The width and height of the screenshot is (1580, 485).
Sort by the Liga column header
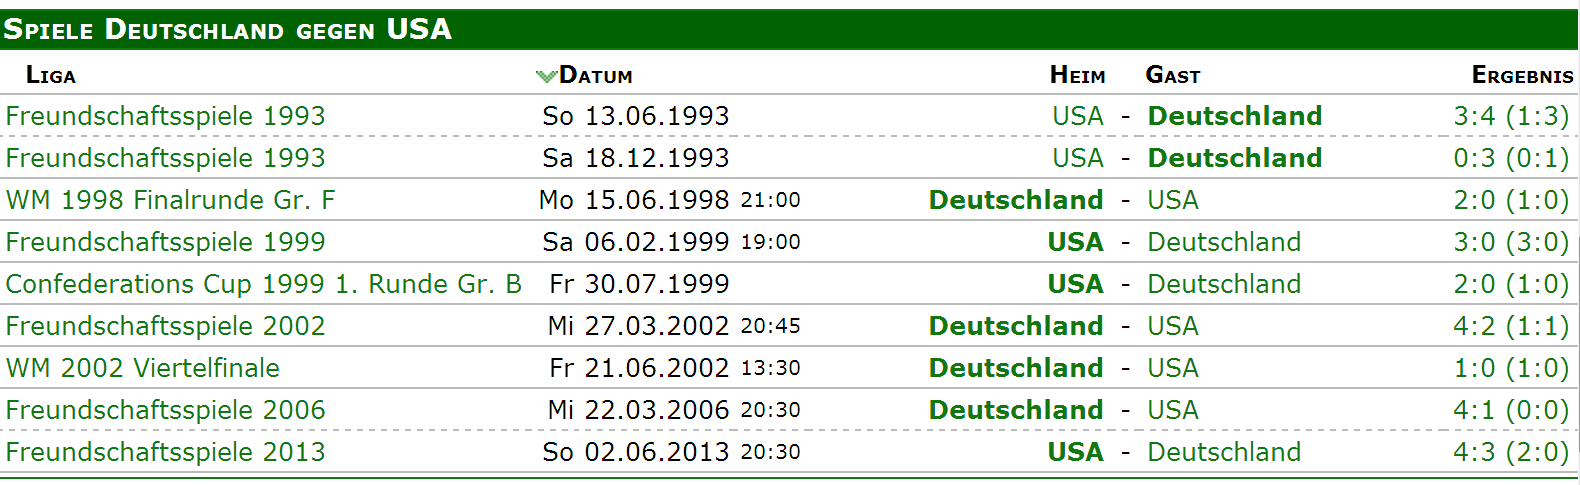click(51, 75)
